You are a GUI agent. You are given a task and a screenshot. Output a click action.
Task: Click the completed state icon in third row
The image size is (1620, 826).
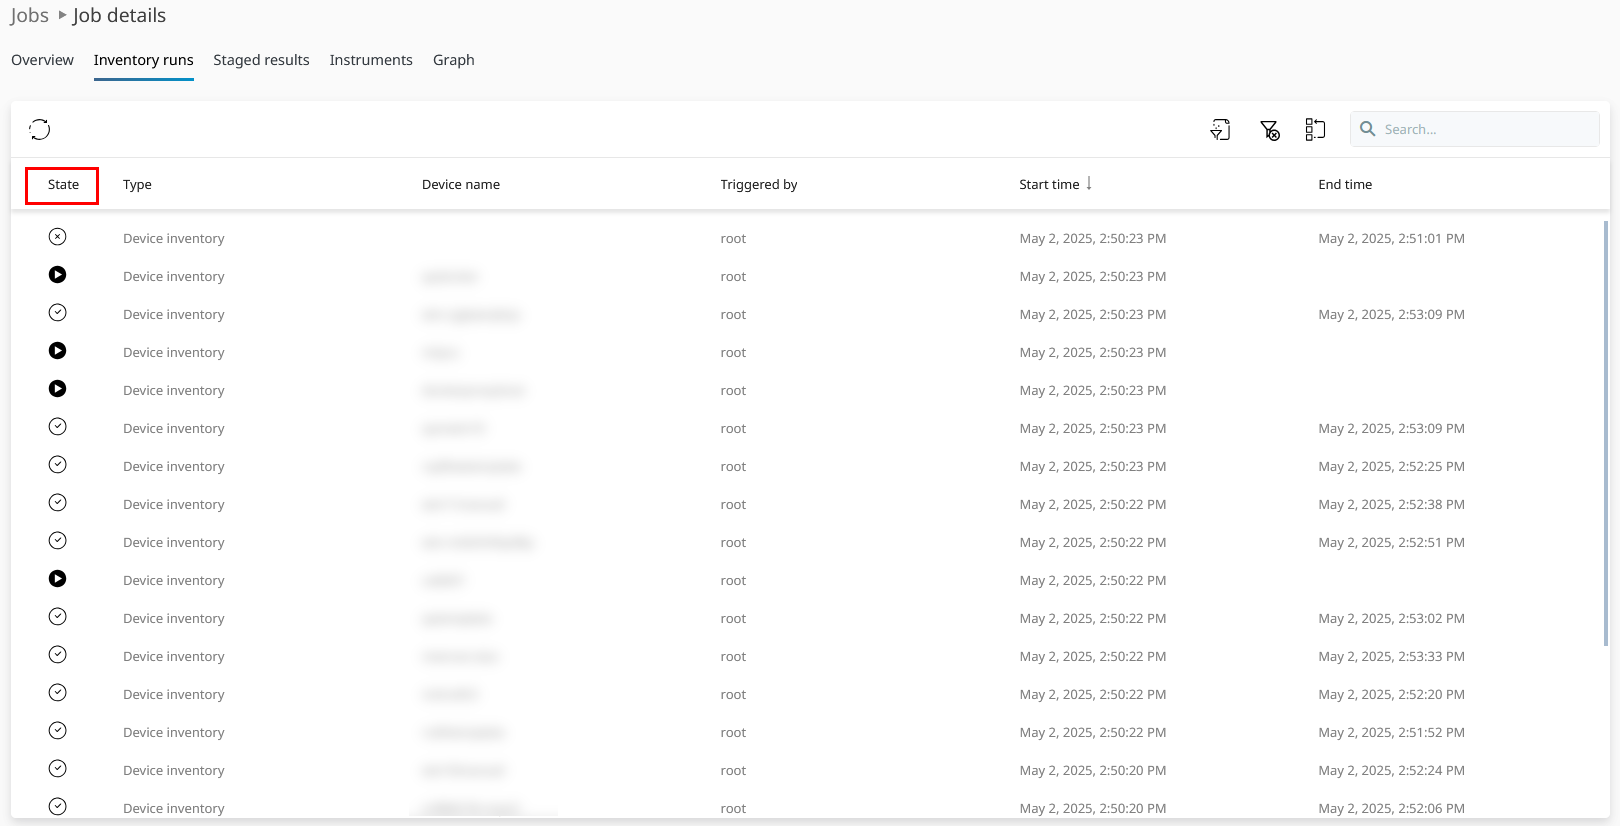pos(58,313)
